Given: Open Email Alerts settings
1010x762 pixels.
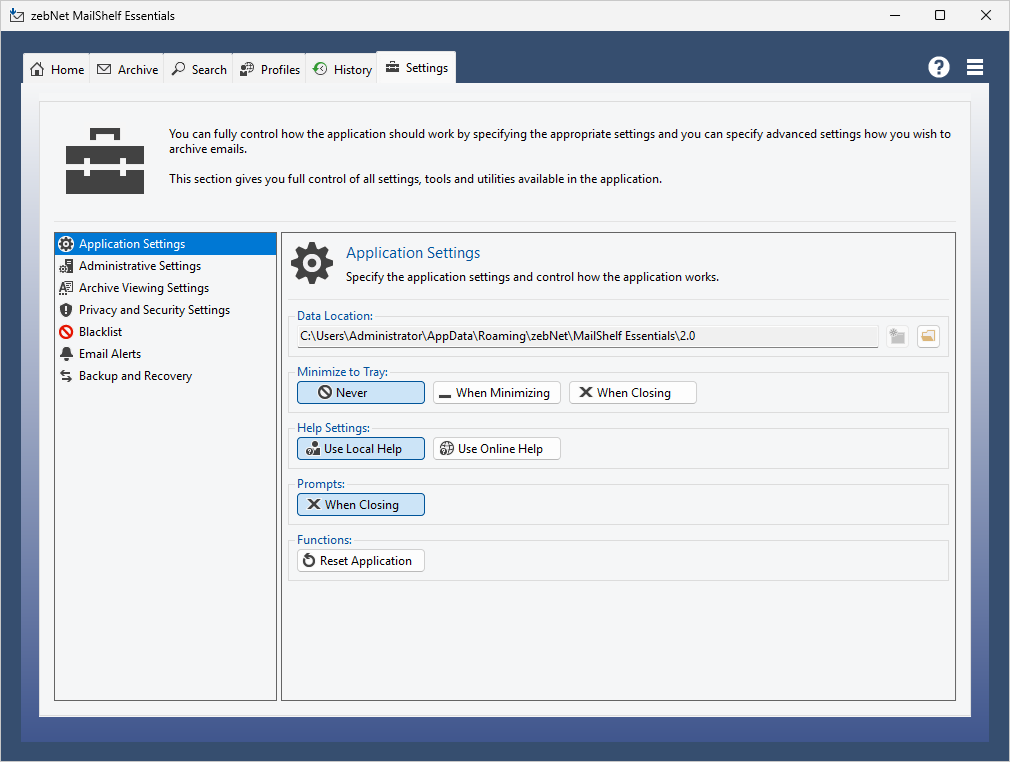Looking at the screenshot, I should [x=109, y=354].
